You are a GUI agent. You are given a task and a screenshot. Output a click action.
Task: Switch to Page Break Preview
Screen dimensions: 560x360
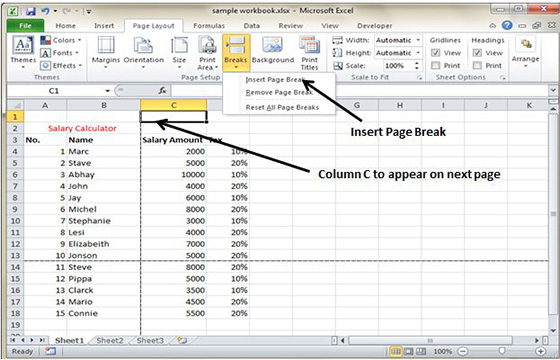(421, 351)
